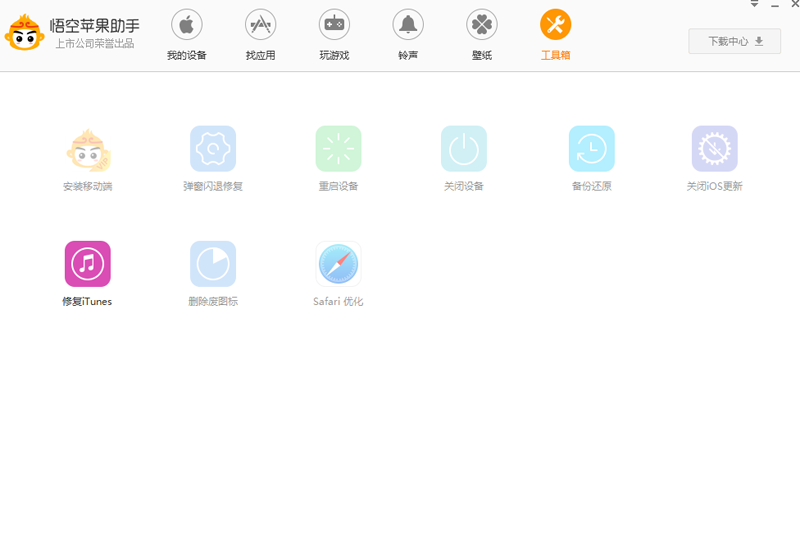Launch 弹窗闪退修复 repair tool

point(213,149)
